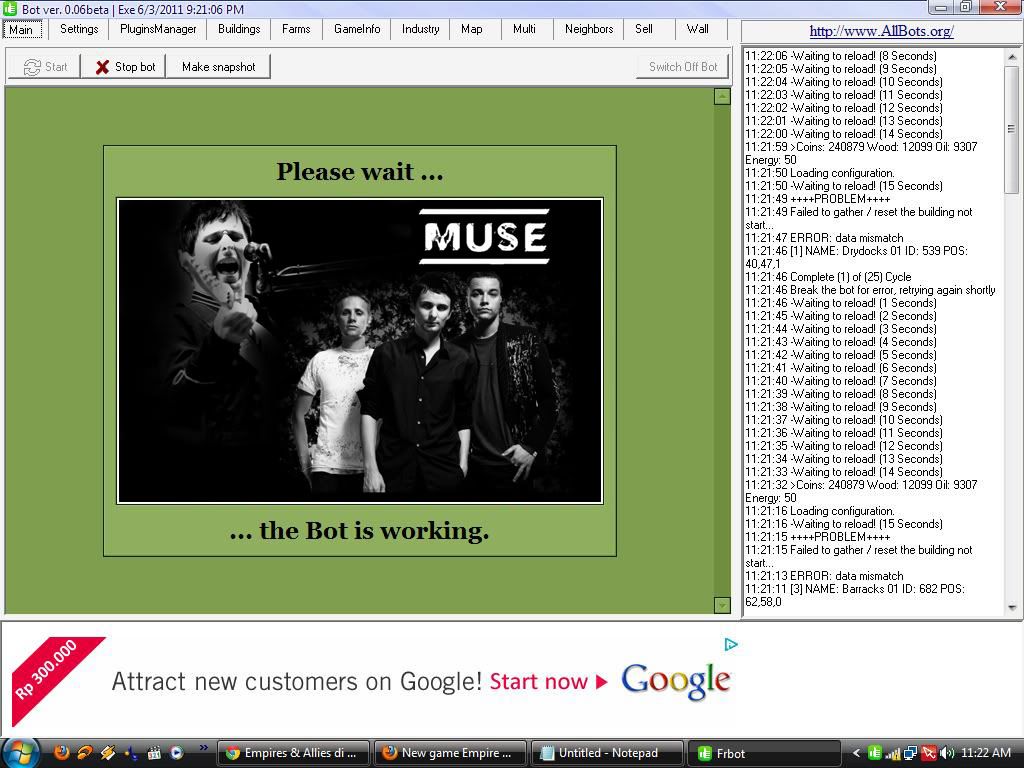The width and height of the screenshot is (1024, 768).
Task: Select the Multi tab
Action: (524, 29)
